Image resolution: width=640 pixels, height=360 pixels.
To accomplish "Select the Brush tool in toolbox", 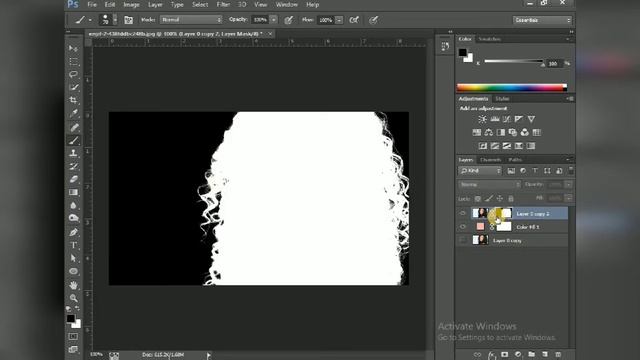I will click(x=73, y=141).
